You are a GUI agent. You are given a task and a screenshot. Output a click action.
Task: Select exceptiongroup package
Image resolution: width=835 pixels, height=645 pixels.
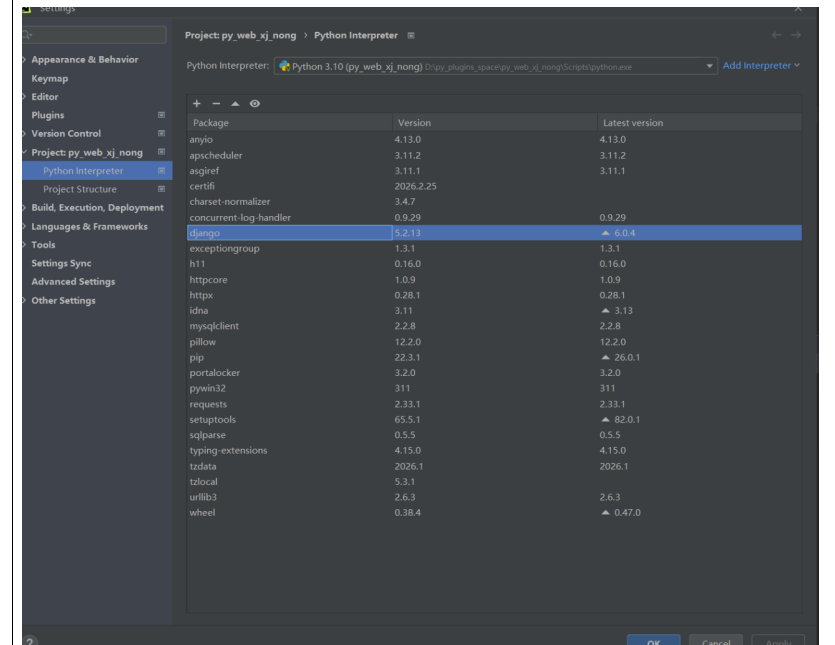pos(494,249)
